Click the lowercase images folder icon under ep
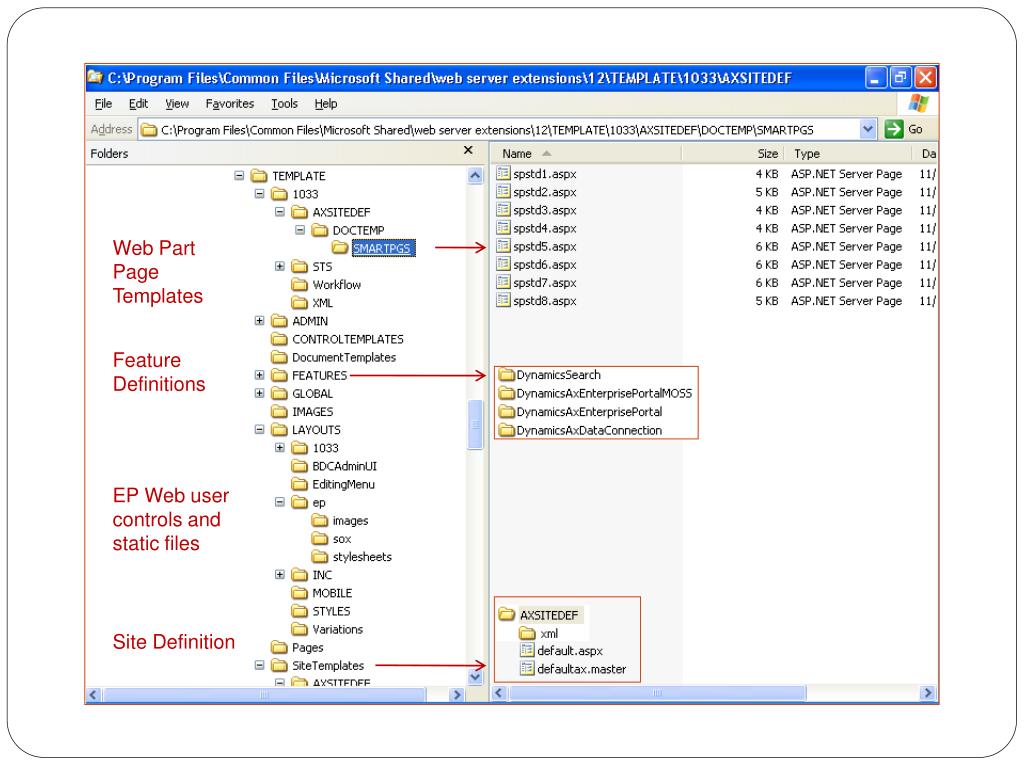 coord(320,520)
